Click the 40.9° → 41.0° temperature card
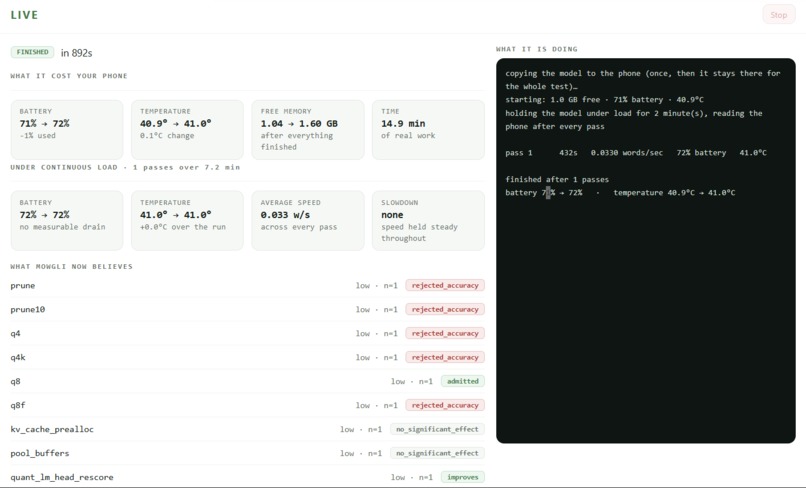Viewport: 806px width, 488px height. coord(187,130)
